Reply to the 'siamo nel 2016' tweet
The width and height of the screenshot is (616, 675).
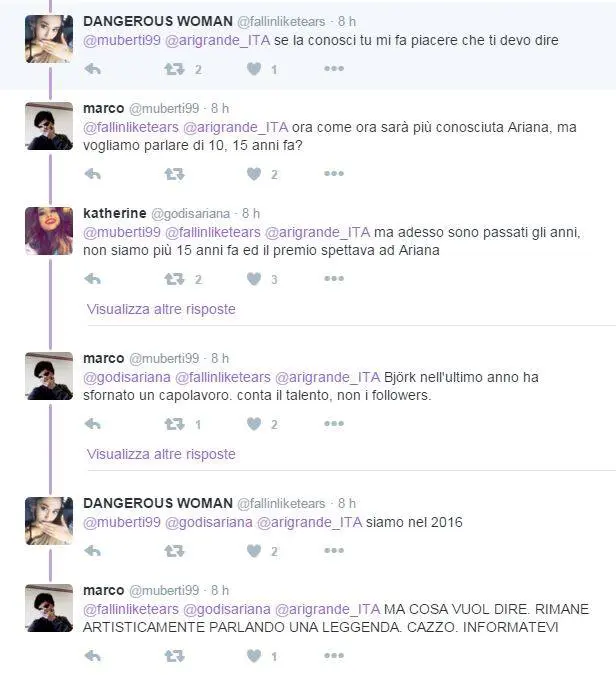93,551
